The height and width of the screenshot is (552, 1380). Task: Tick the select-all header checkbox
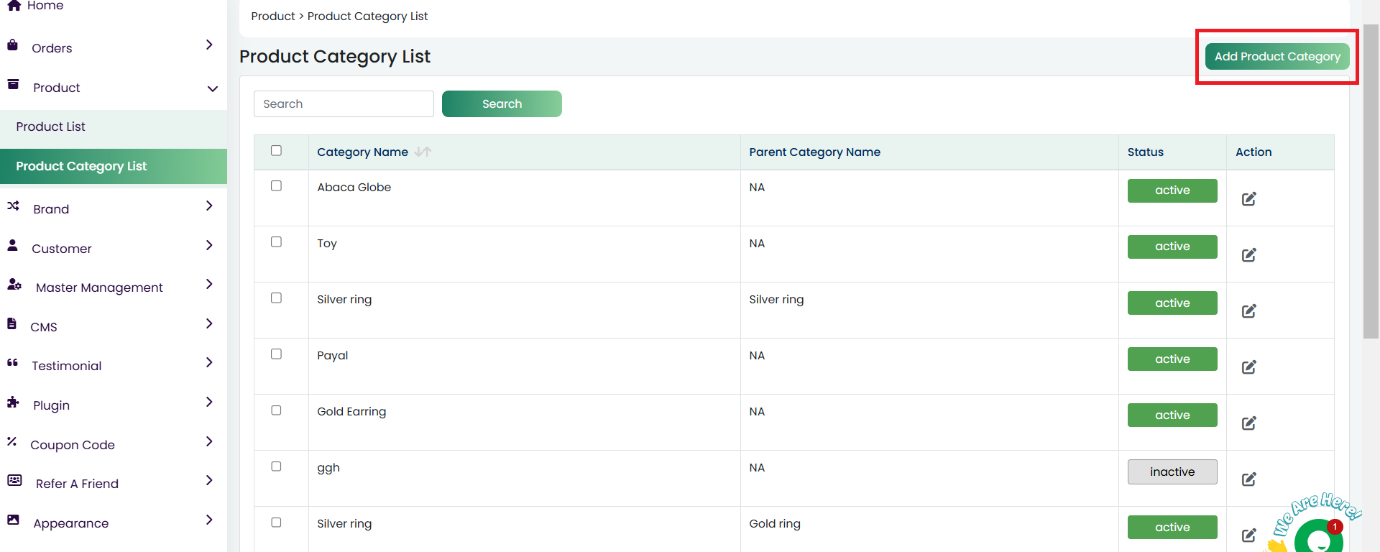tap(277, 151)
